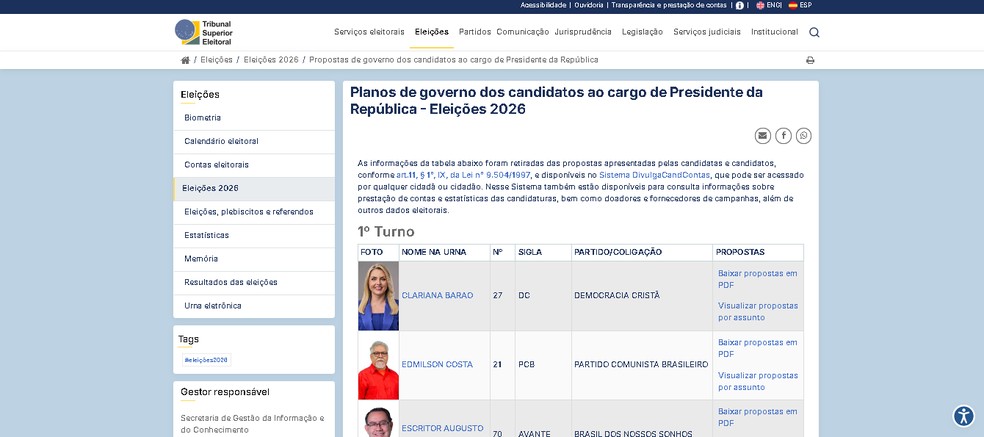
Task: Select Contas eleitorais in sidebar
Action: 254,165
